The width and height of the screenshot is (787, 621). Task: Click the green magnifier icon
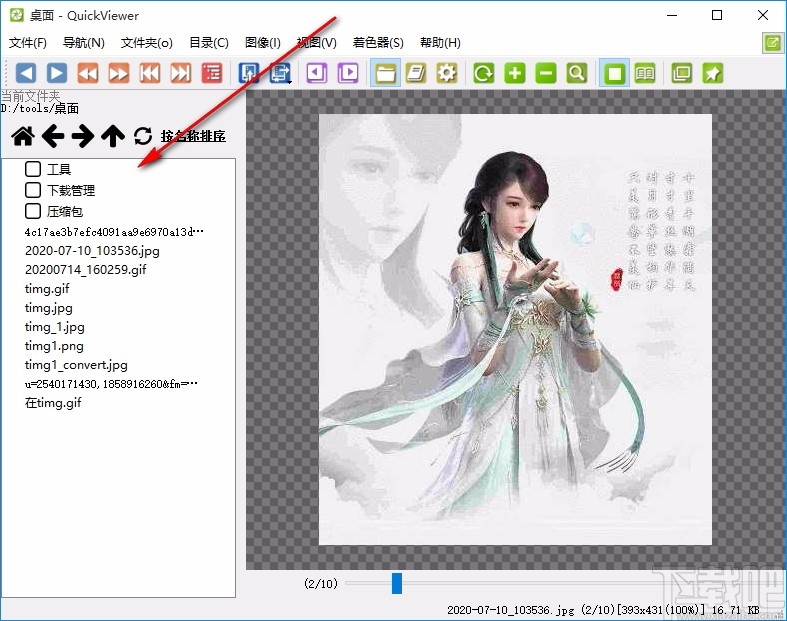click(577, 73)
